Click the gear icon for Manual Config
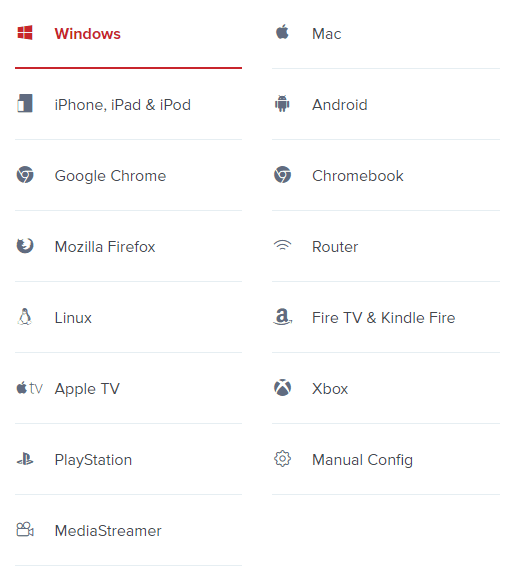Viewport: 516px width, 573px height. pyautogui.click(x=282, y=459)
